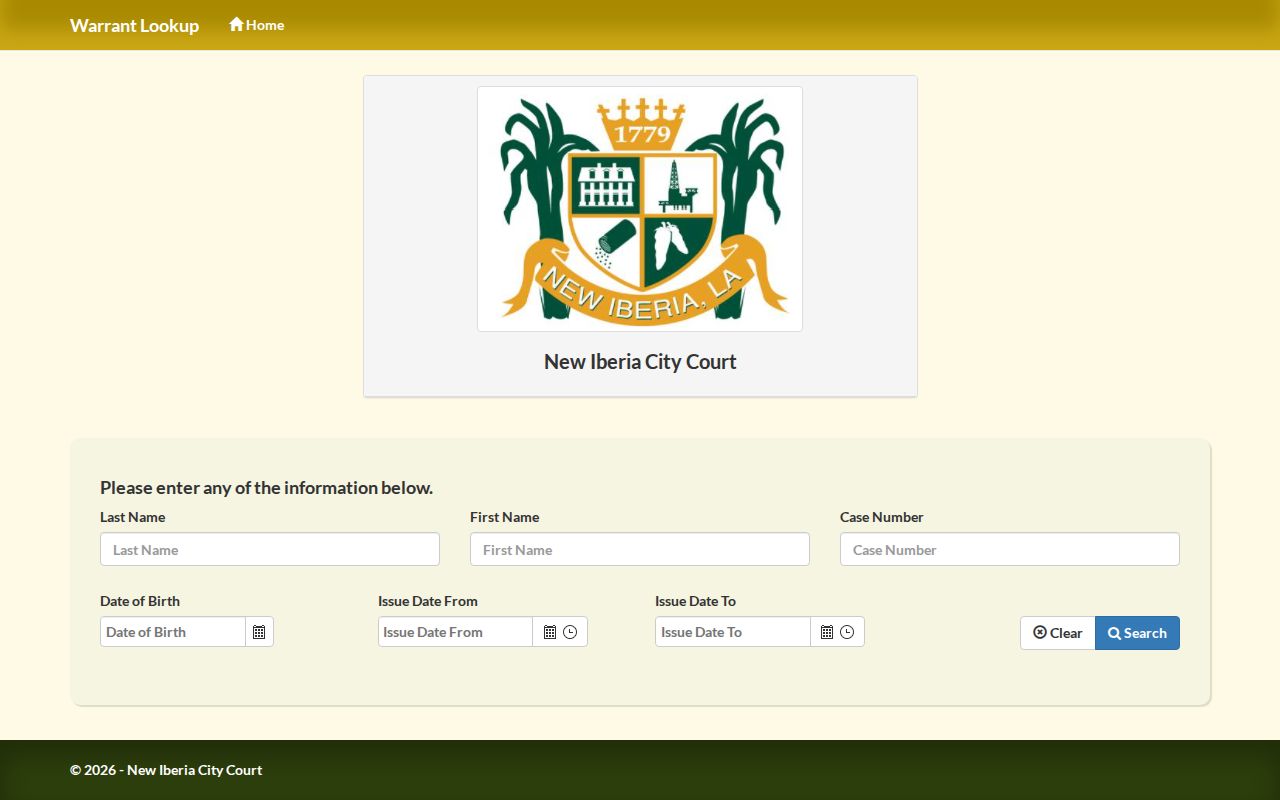Viewport: 1280px width, 800px height.
Task: Open the Issue Date To clock icon
Action: click(847, 632)
